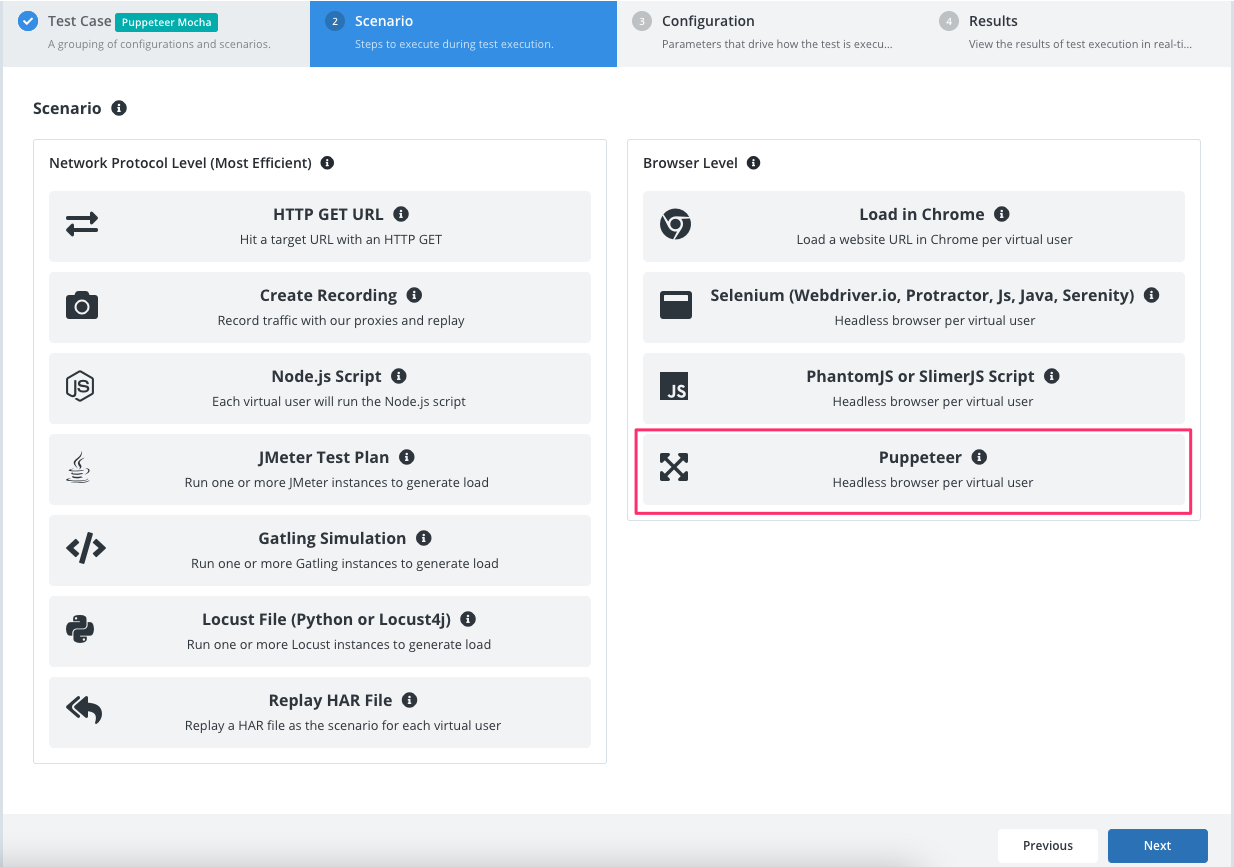1234x867 pixels.
Task: Select the Scenario step tab
Action: coord(463,33)
